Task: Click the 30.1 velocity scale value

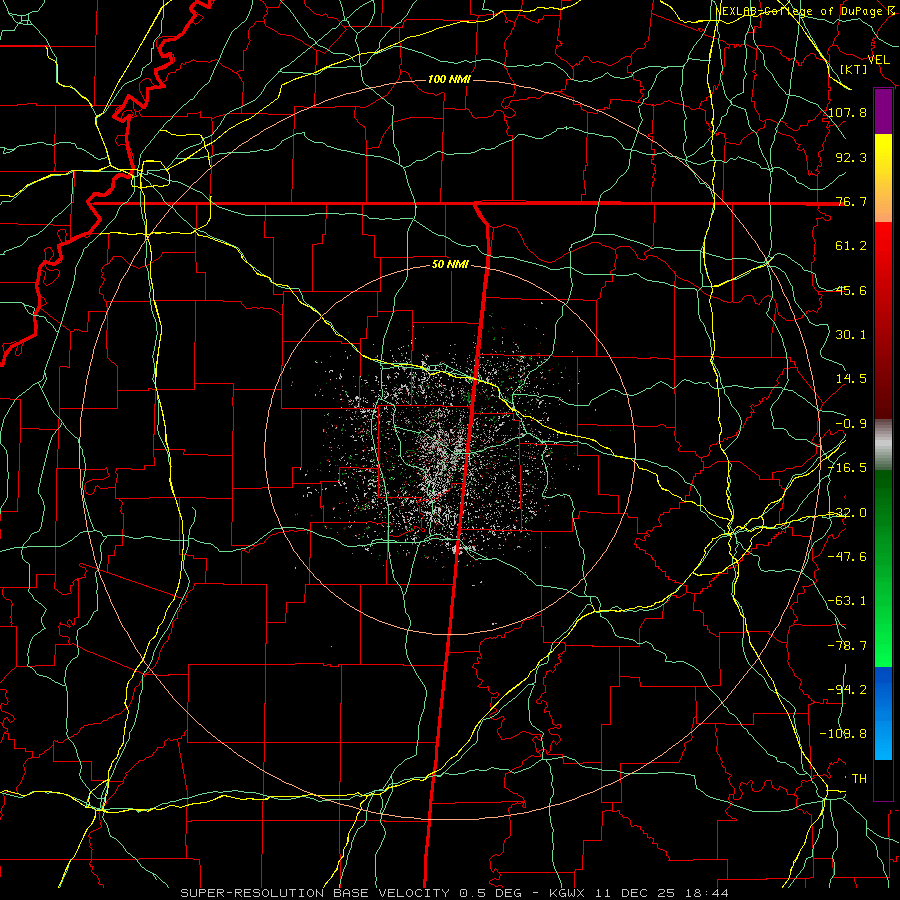Action: tap(851, 335)
